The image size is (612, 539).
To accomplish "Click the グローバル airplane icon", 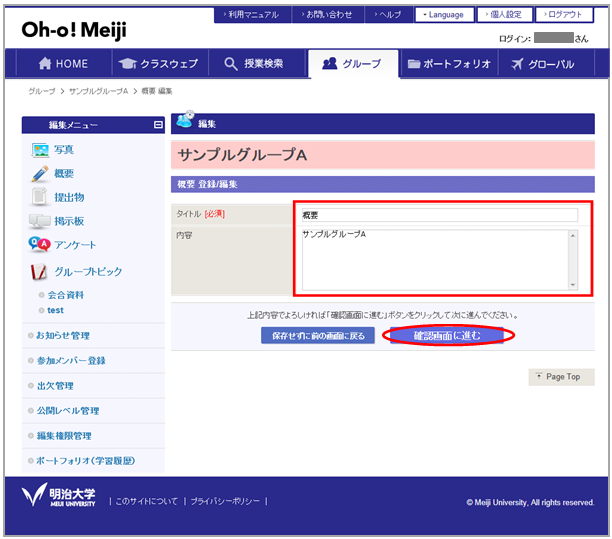I will point(517,64).
